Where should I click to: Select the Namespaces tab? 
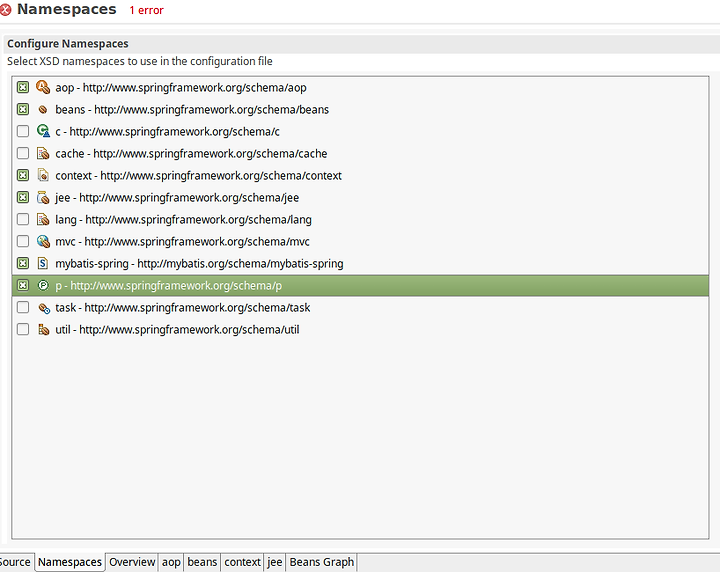point(70,562)
